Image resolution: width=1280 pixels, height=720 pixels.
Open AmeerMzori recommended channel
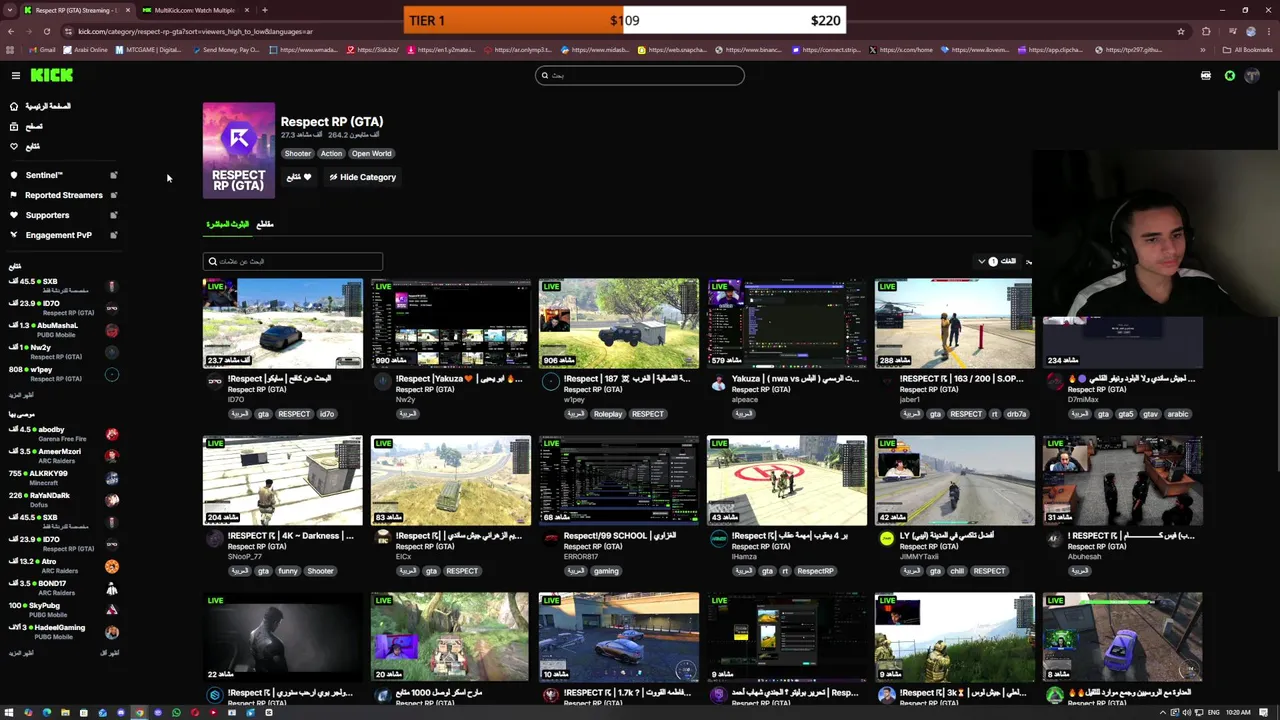(x=63, y=456)
